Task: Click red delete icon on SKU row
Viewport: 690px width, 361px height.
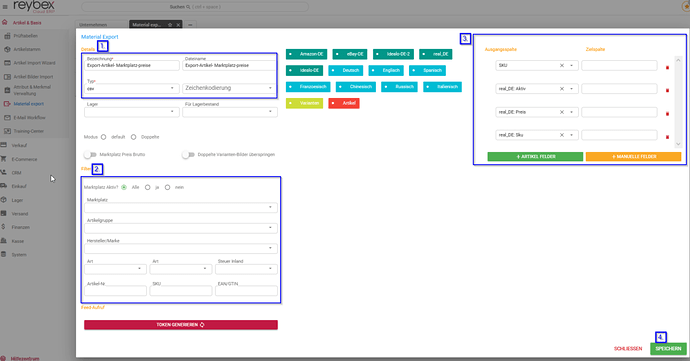Action: click(668, 67)
